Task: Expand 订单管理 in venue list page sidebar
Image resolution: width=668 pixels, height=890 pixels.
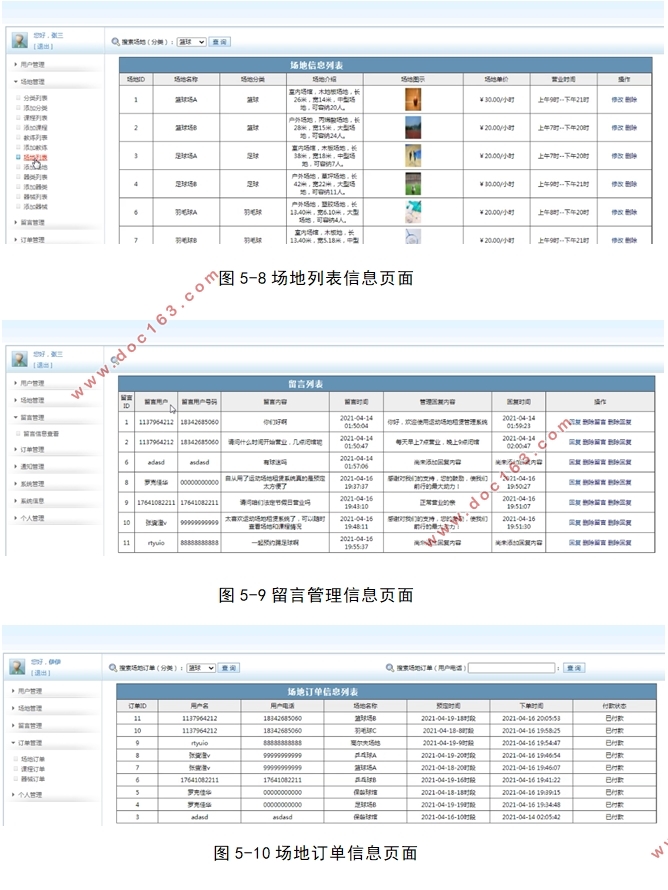Action: point(32,240)
